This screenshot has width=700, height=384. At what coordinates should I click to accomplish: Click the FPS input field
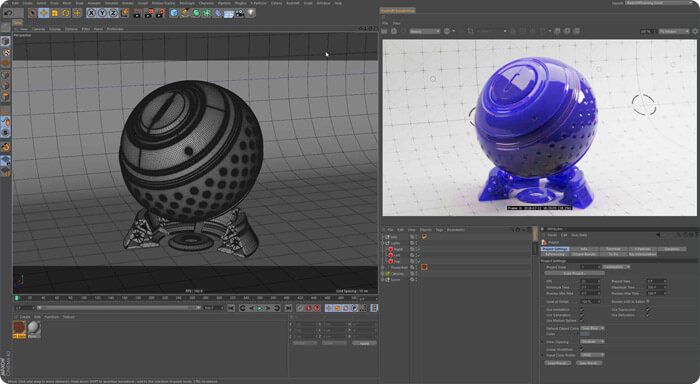[590, 281]
